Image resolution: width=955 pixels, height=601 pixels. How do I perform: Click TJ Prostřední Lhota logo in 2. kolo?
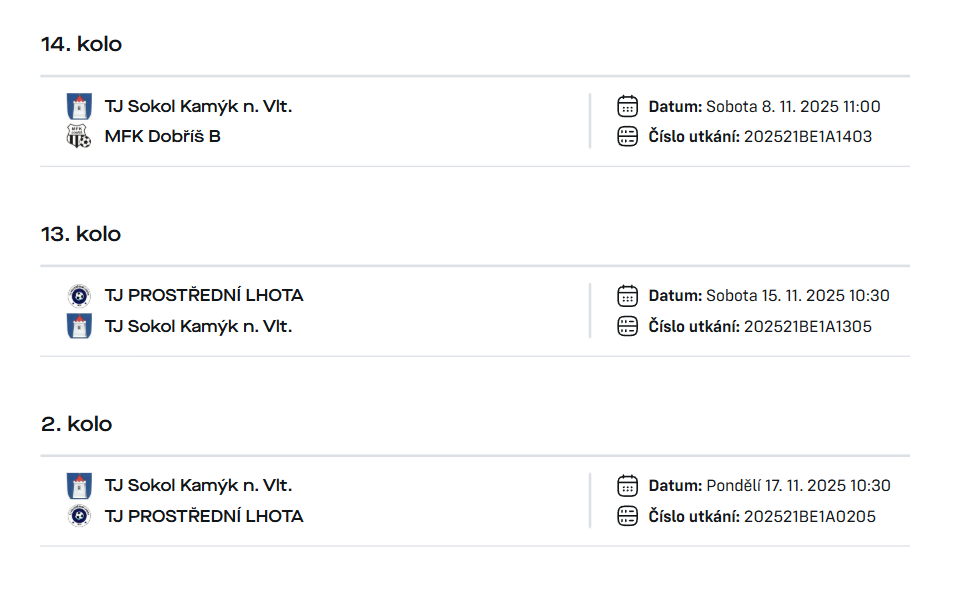[79, 516]
